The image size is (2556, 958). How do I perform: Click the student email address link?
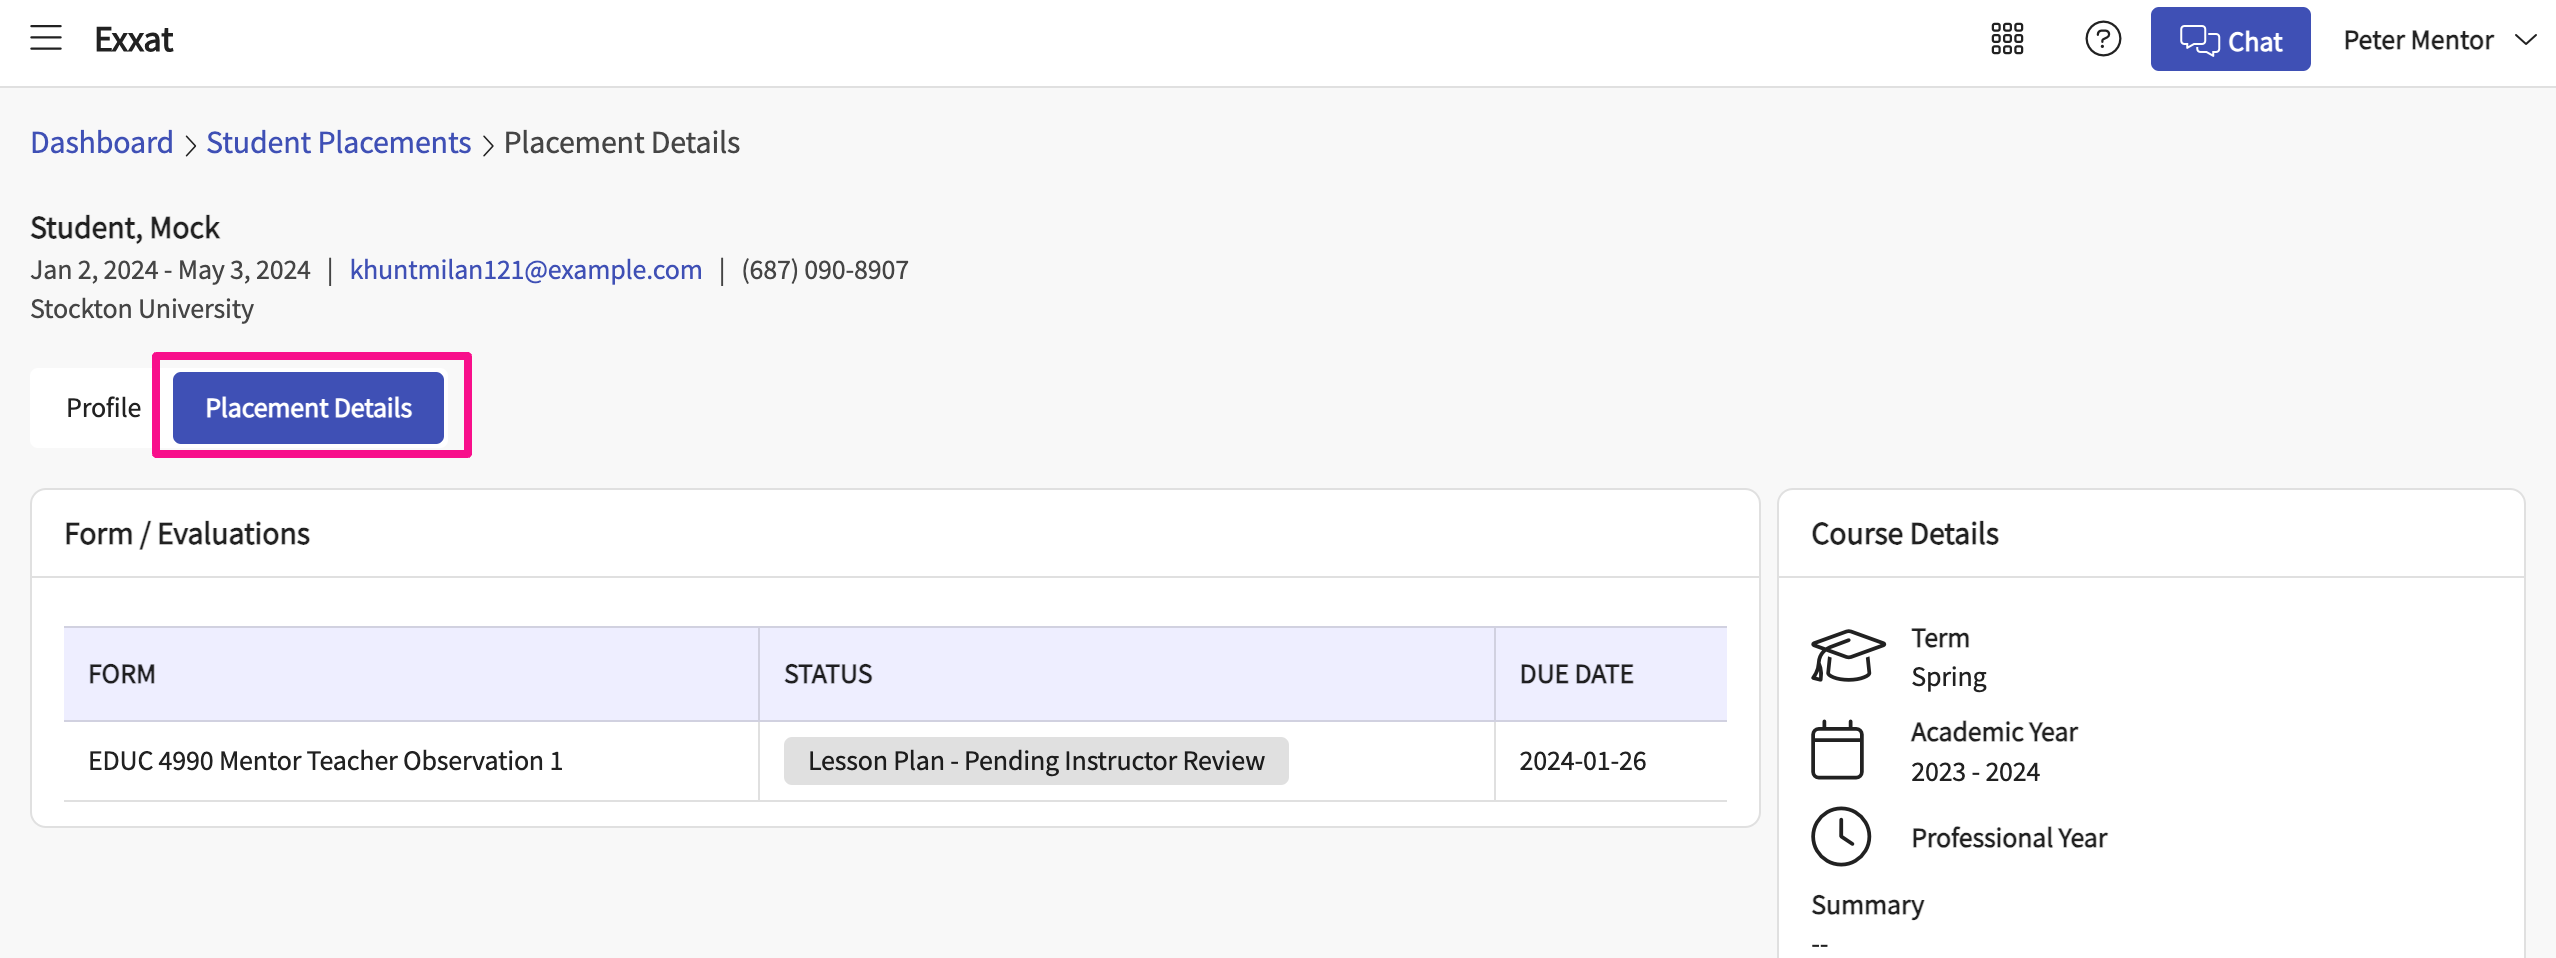pyautogui.click(x=525, y=270)
